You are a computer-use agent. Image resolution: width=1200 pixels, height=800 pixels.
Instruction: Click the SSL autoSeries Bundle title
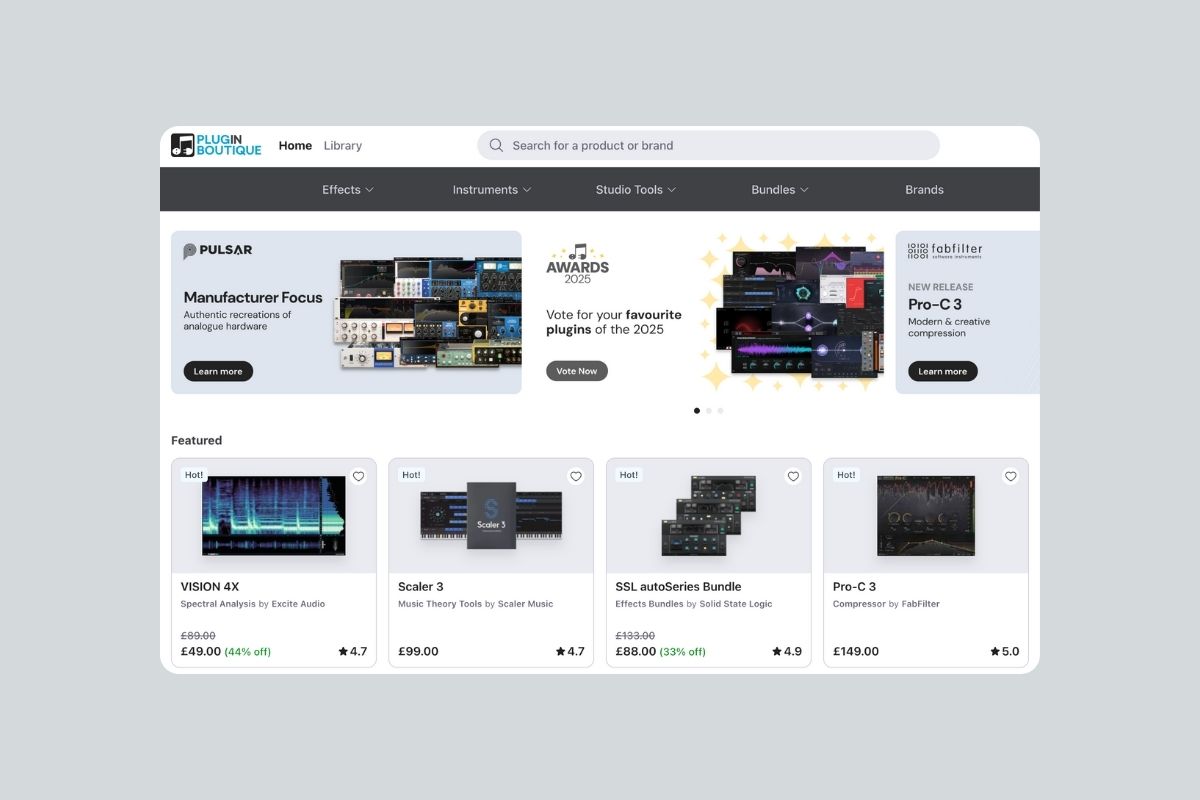coord(678,586)
